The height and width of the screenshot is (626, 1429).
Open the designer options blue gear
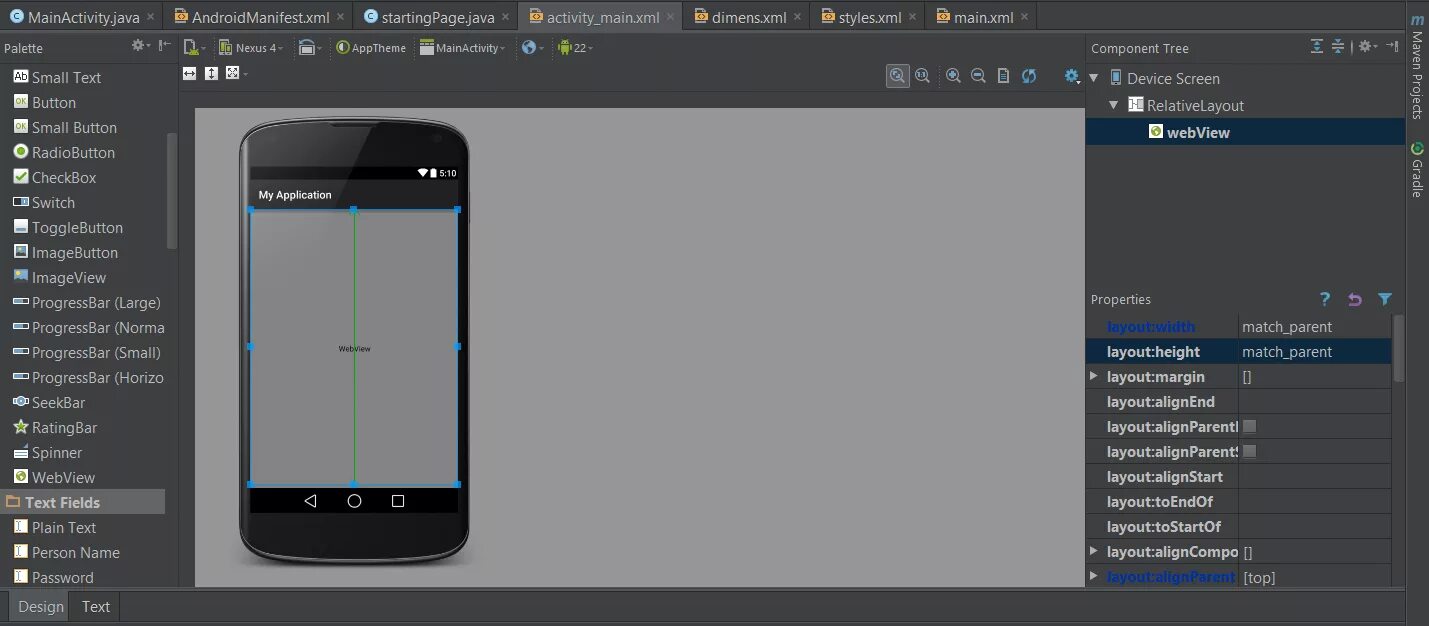(1073, 76)
